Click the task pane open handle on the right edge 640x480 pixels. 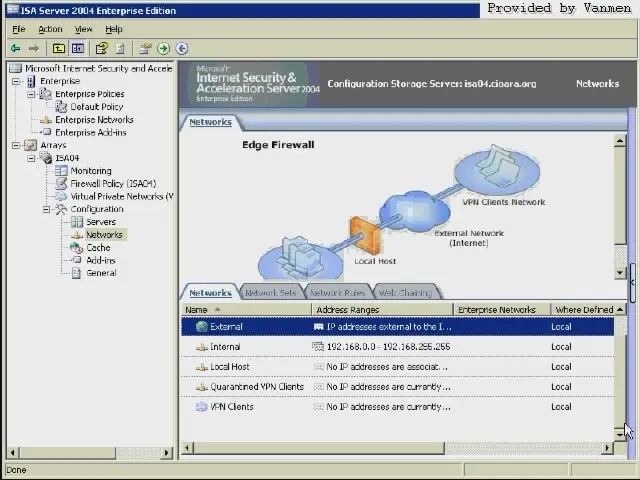tap(632, 282)
